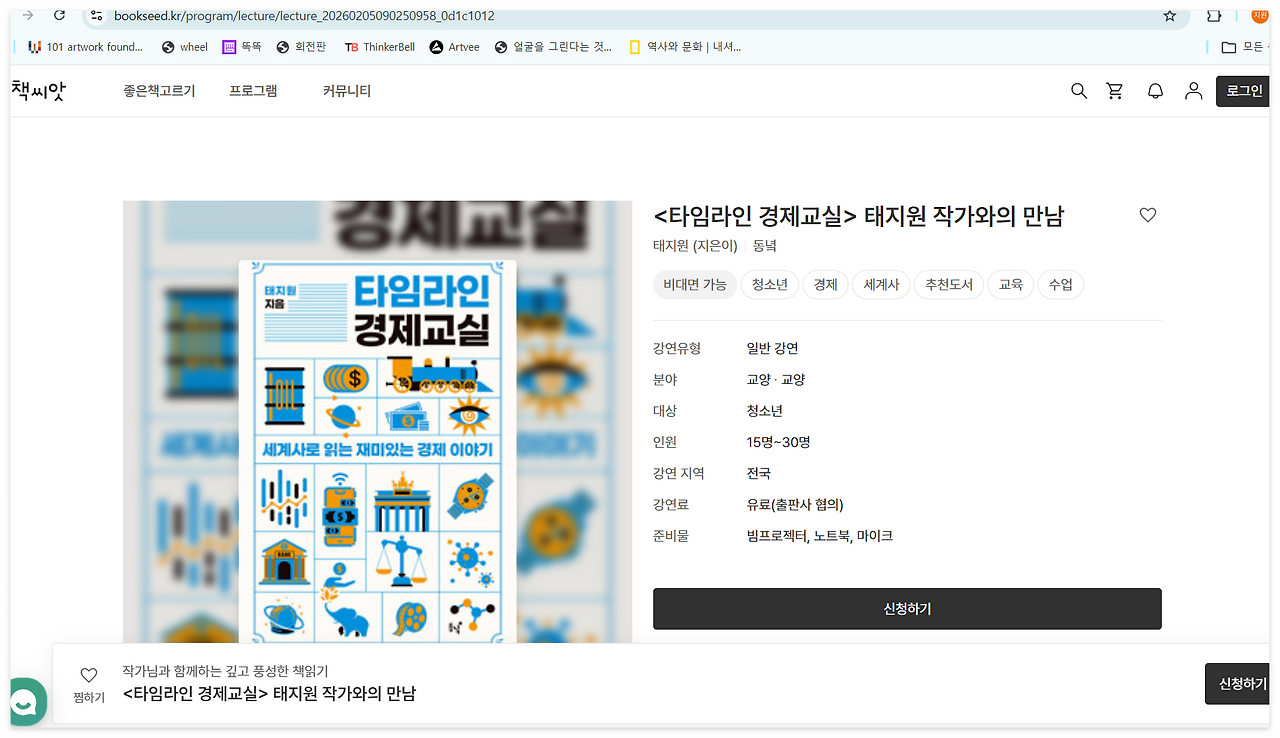Click the 빔프로젝터, 노트북, 마이크 text
This screenshot has width=1280, height=738.
click(x=819, y=536)
